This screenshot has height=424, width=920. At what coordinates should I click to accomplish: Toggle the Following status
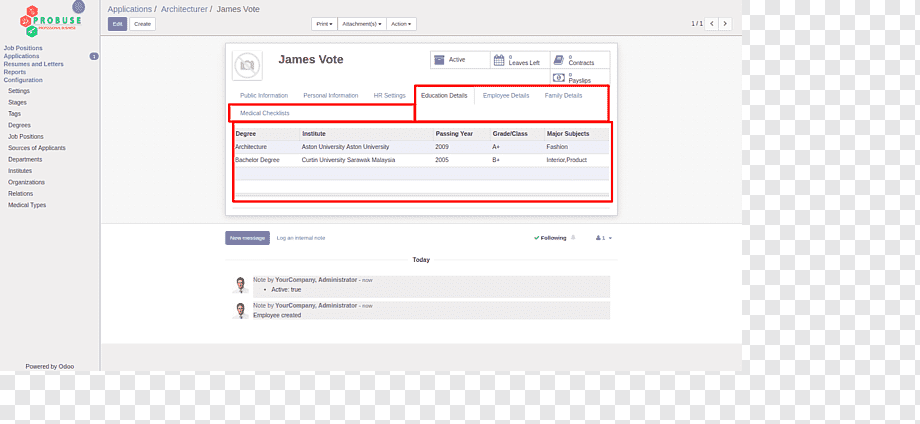(550, 238)
